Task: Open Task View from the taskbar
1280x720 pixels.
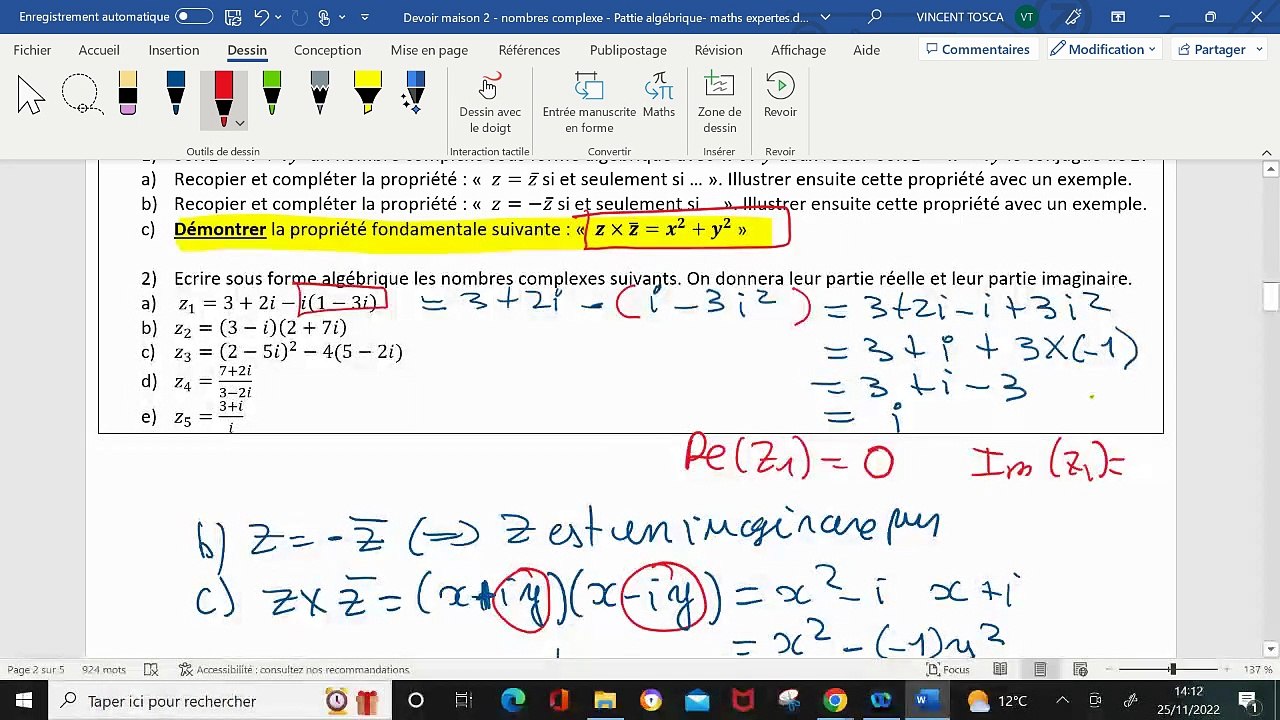Action: pos(463,701)
